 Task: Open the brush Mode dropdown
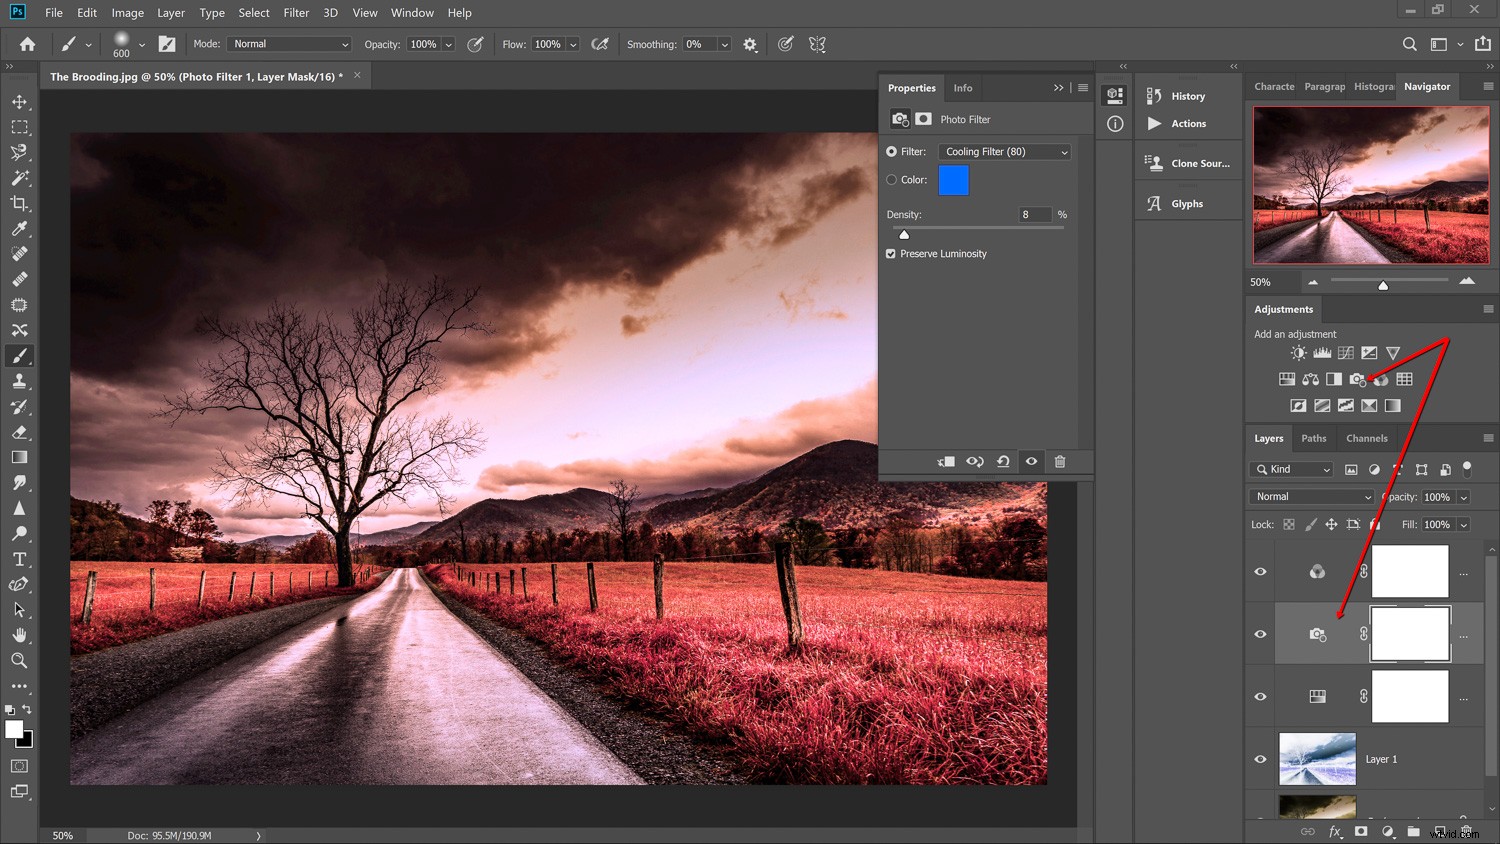pyautogui.click(x=288, y=44)
